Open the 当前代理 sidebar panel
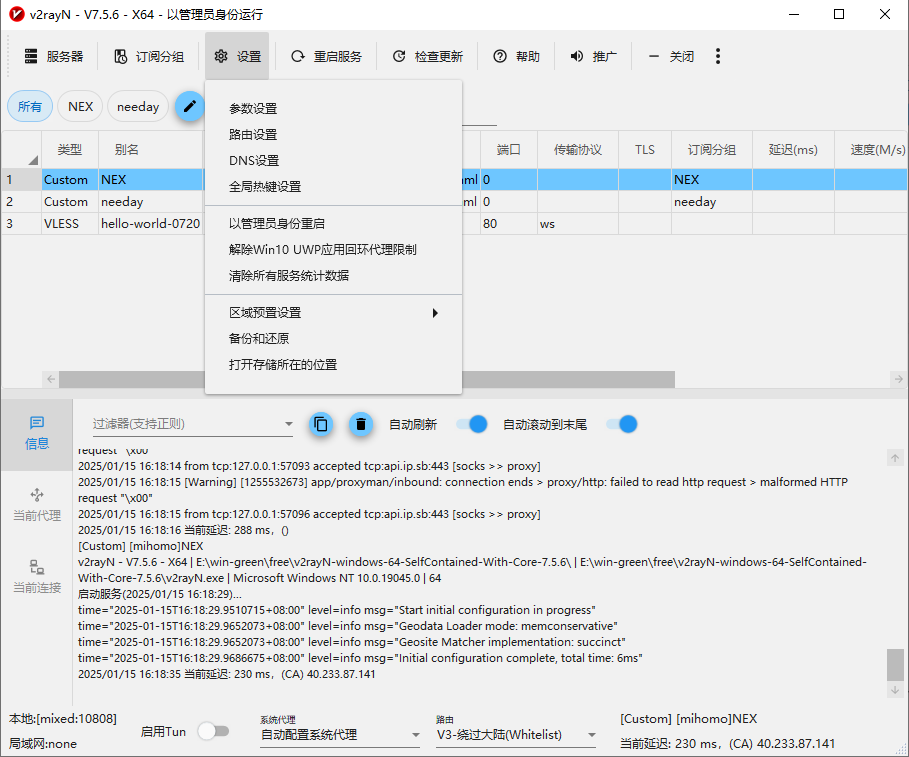This screenshot has width=909, height=757. pyautogui.click(x=37, y=505)
